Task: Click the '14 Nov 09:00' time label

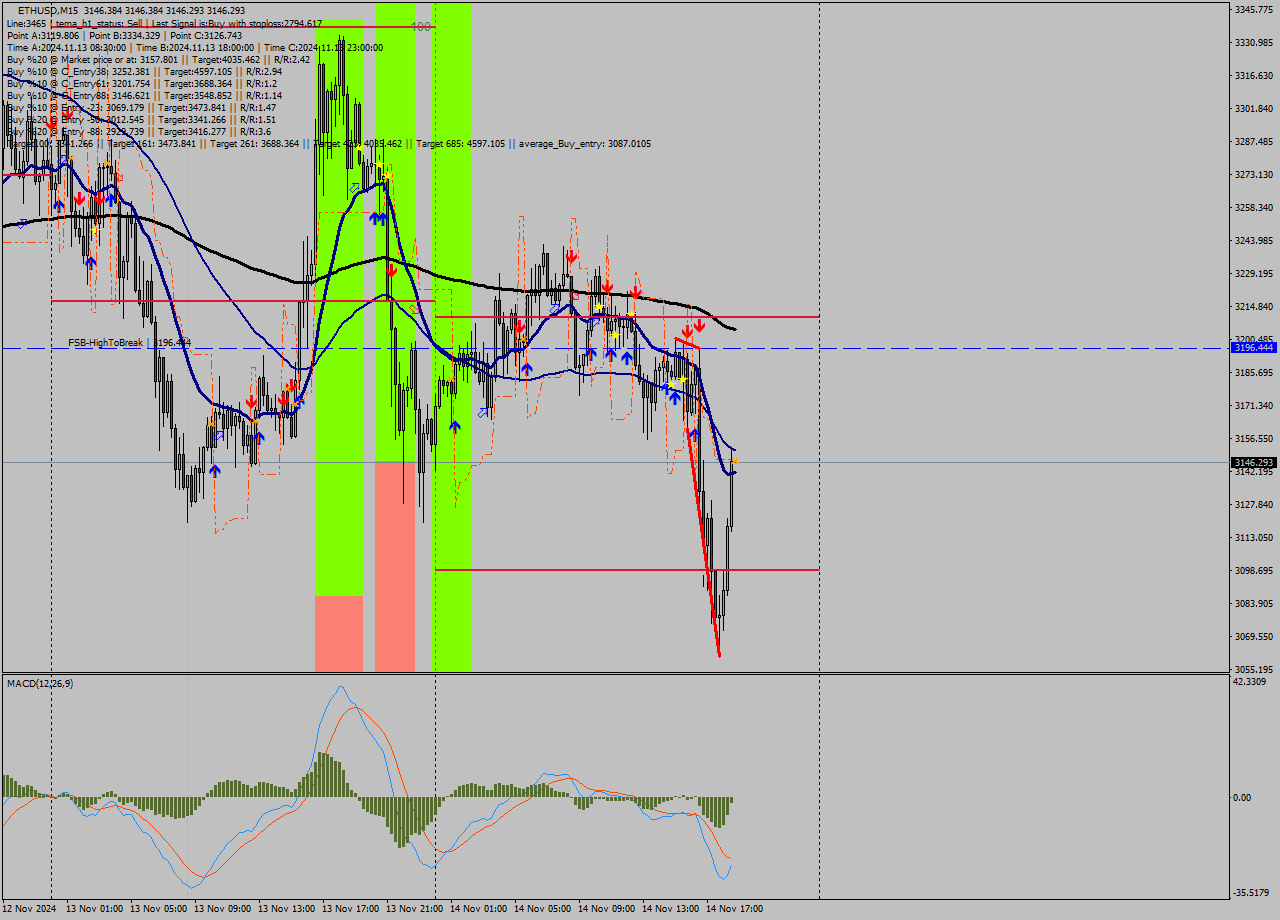Action: click(606, 909)
